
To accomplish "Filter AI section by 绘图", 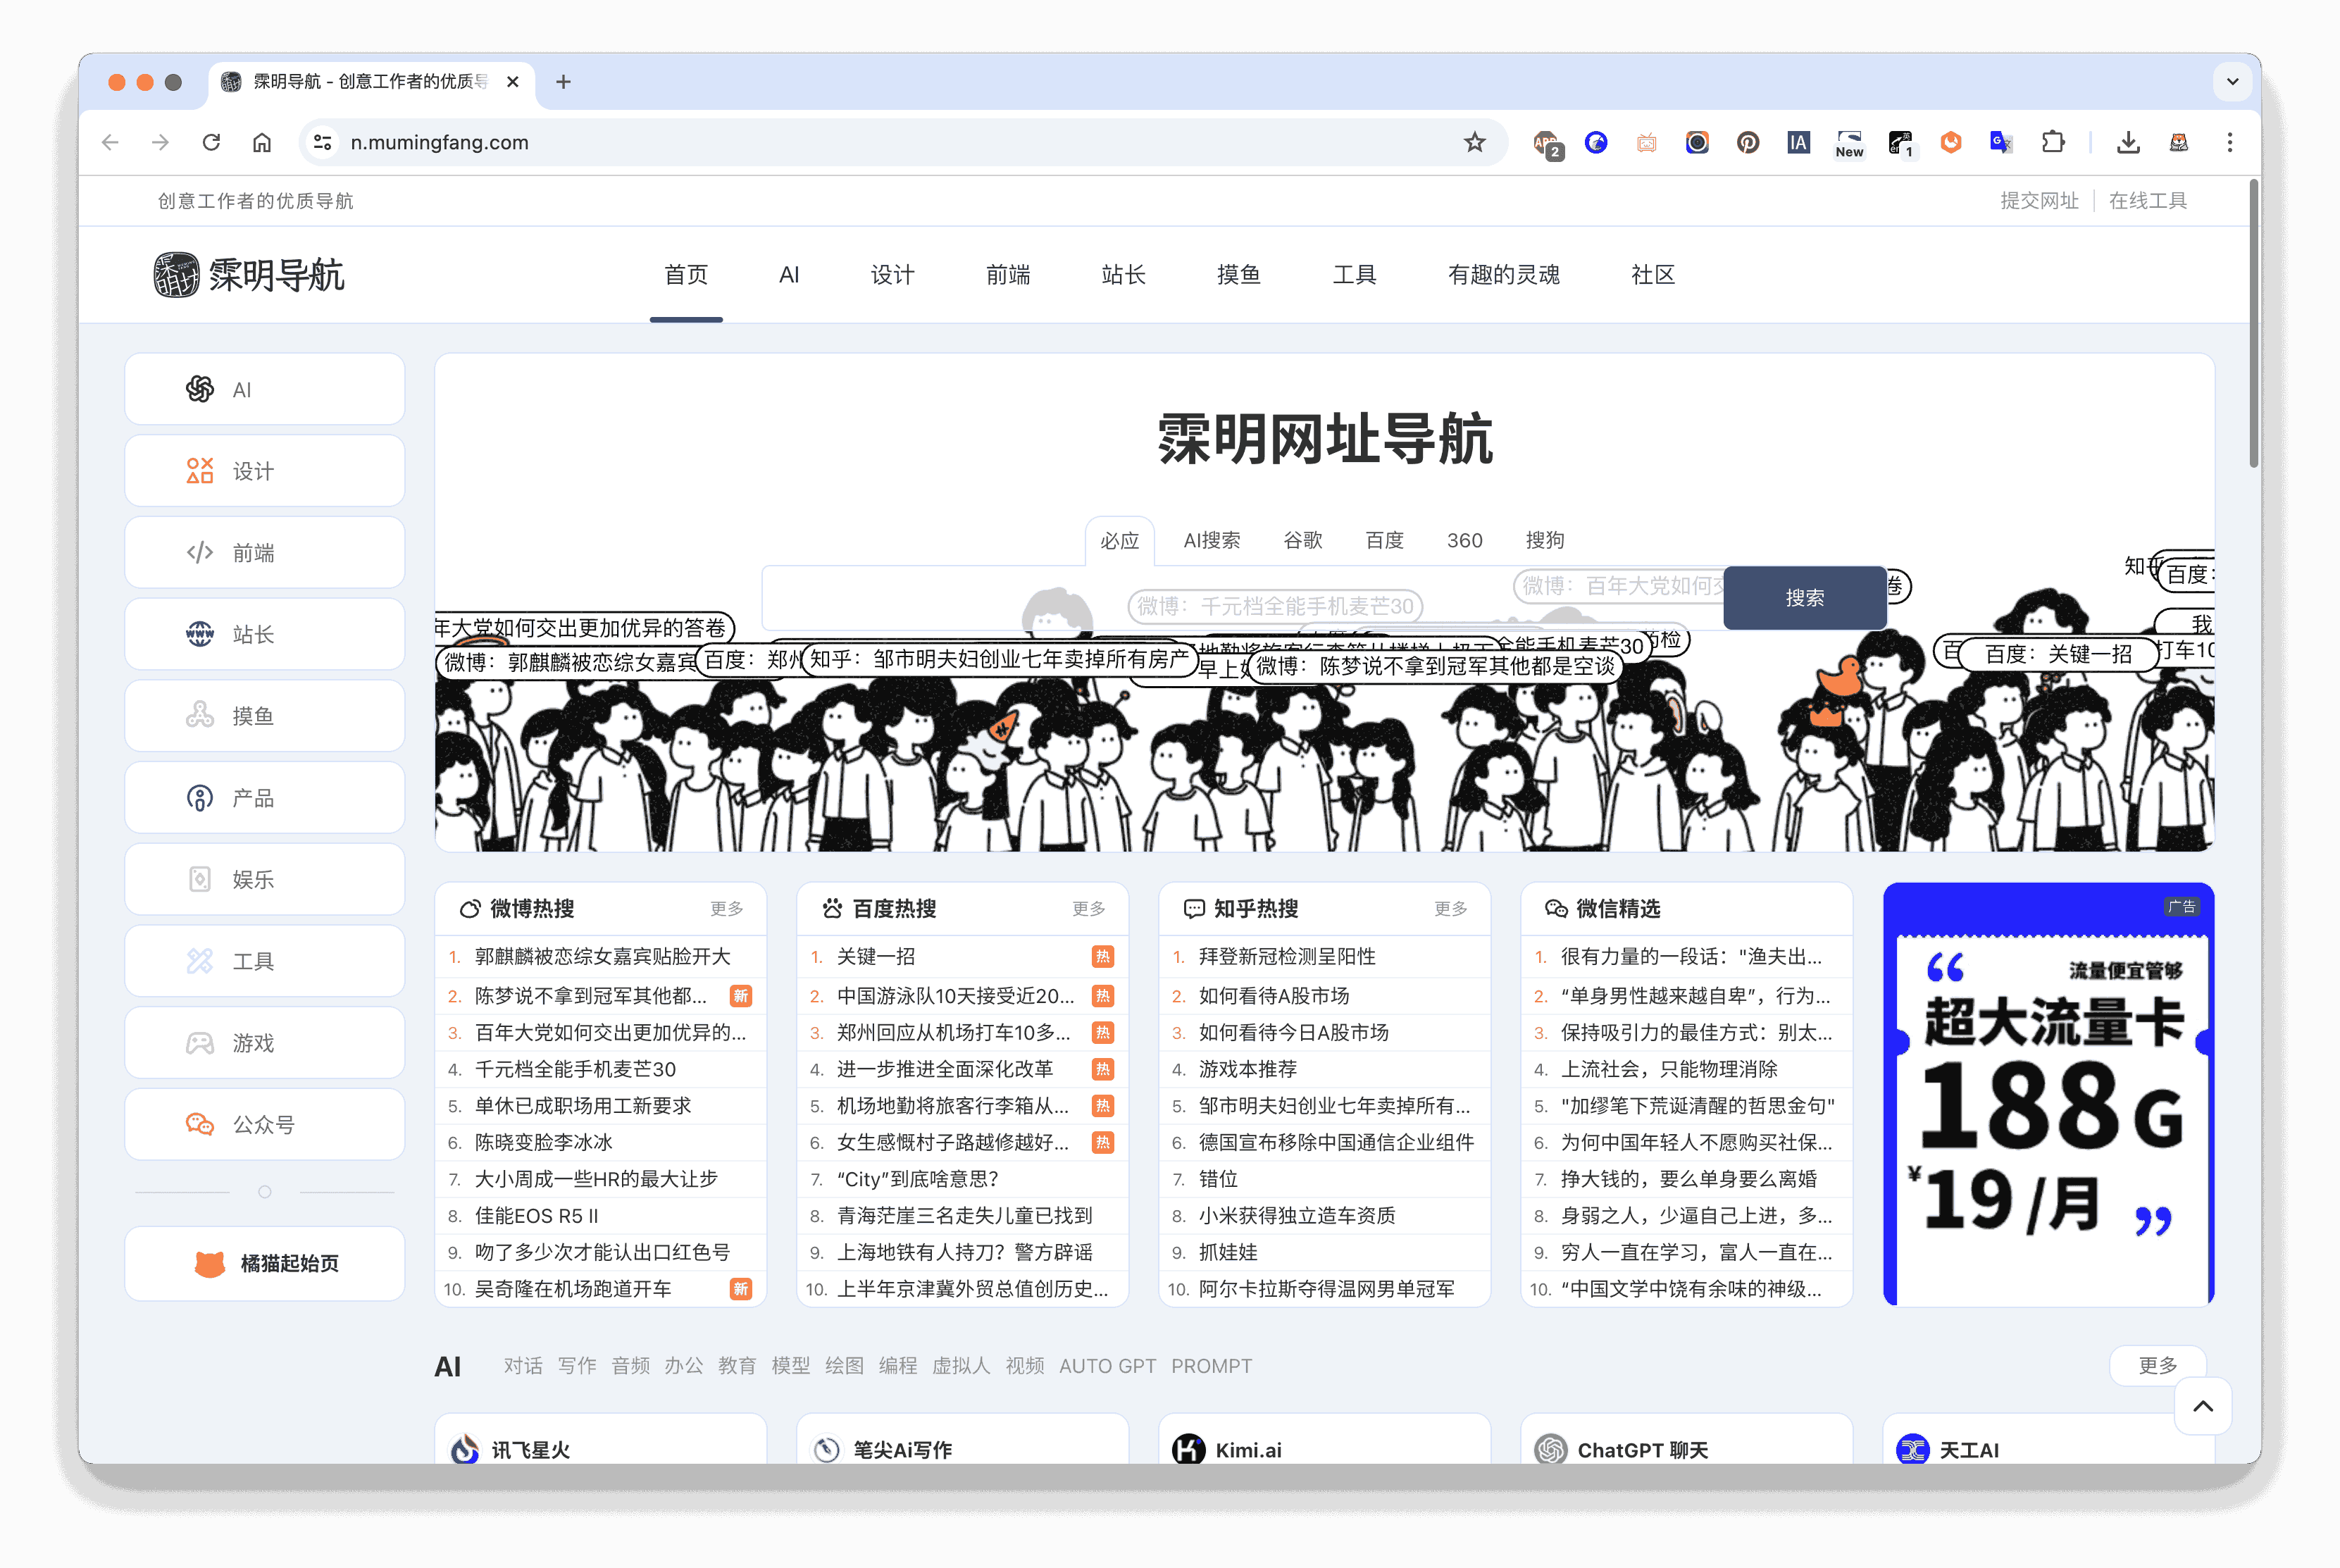I will (x=844, y=1366).
